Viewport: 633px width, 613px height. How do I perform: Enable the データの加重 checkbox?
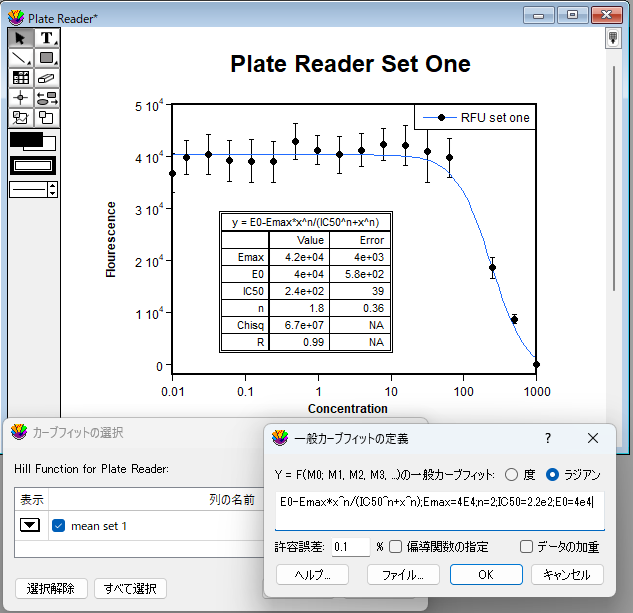click(526, 547)
